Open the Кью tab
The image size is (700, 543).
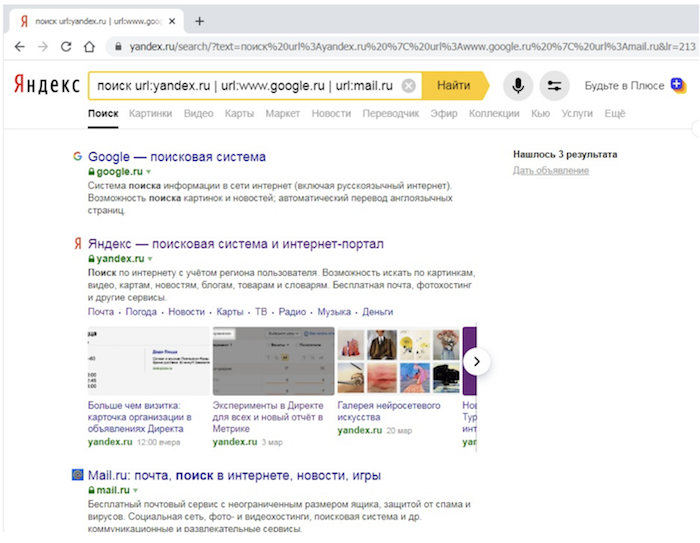(x=540, y=113)
